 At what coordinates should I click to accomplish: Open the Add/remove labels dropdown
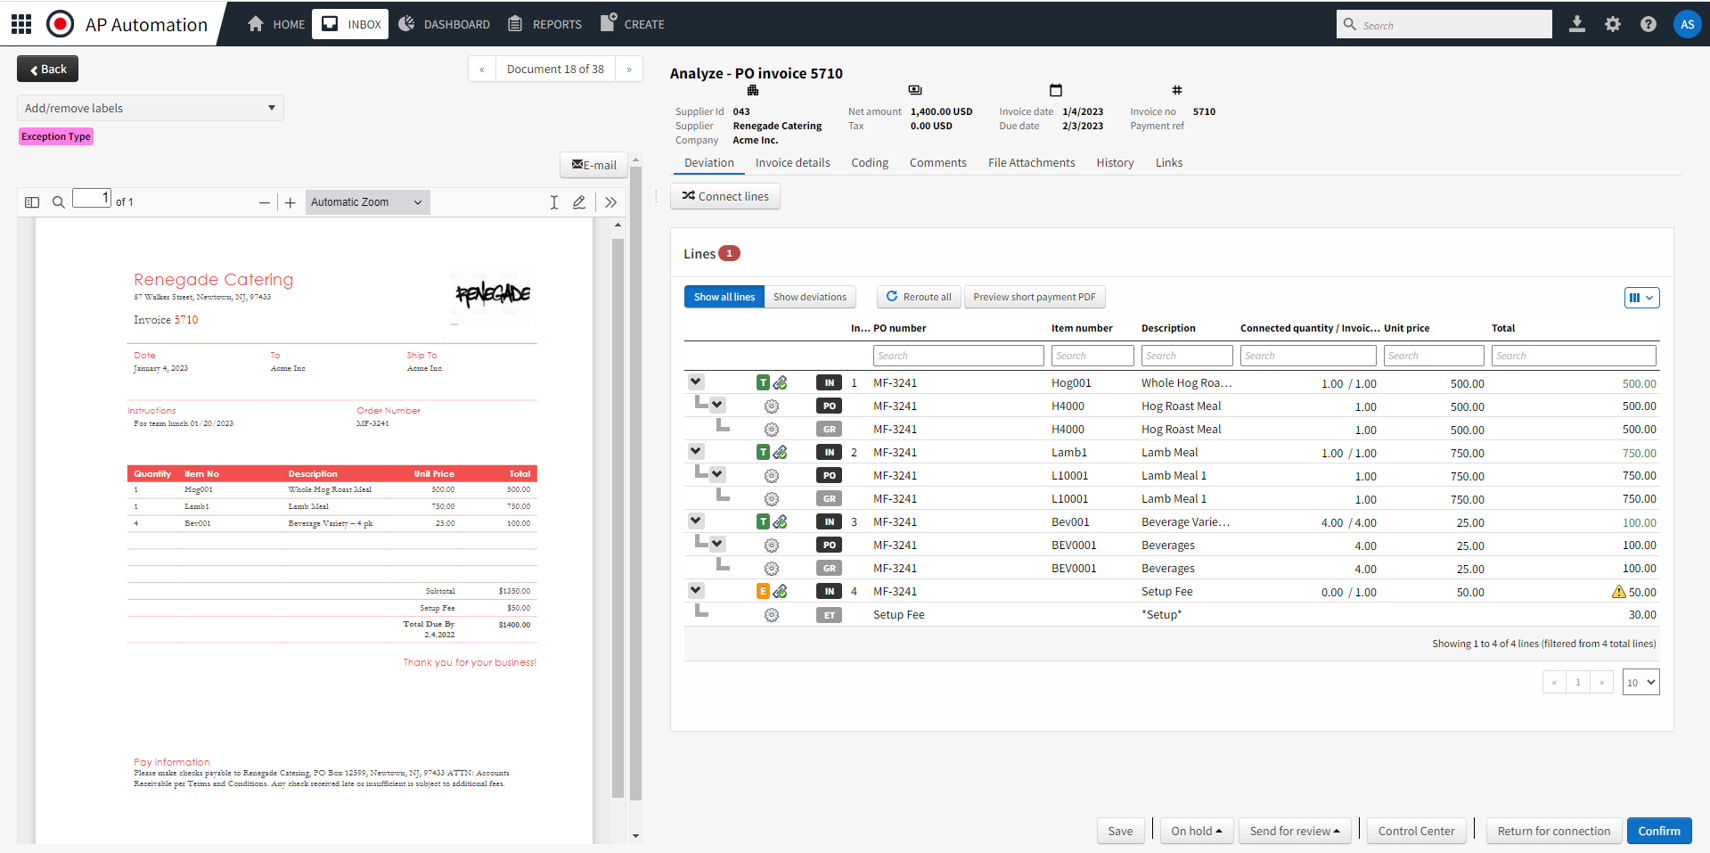coord(150,108)
